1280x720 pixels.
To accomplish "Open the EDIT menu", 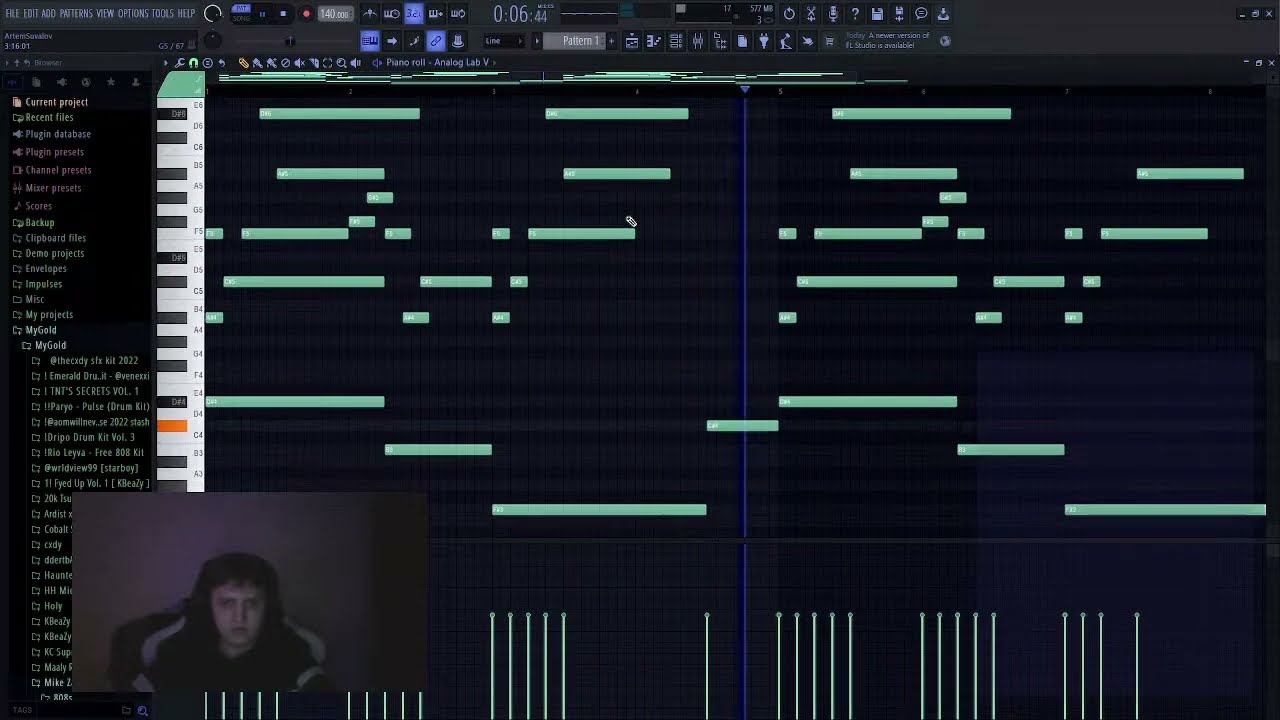I will 31,13.
